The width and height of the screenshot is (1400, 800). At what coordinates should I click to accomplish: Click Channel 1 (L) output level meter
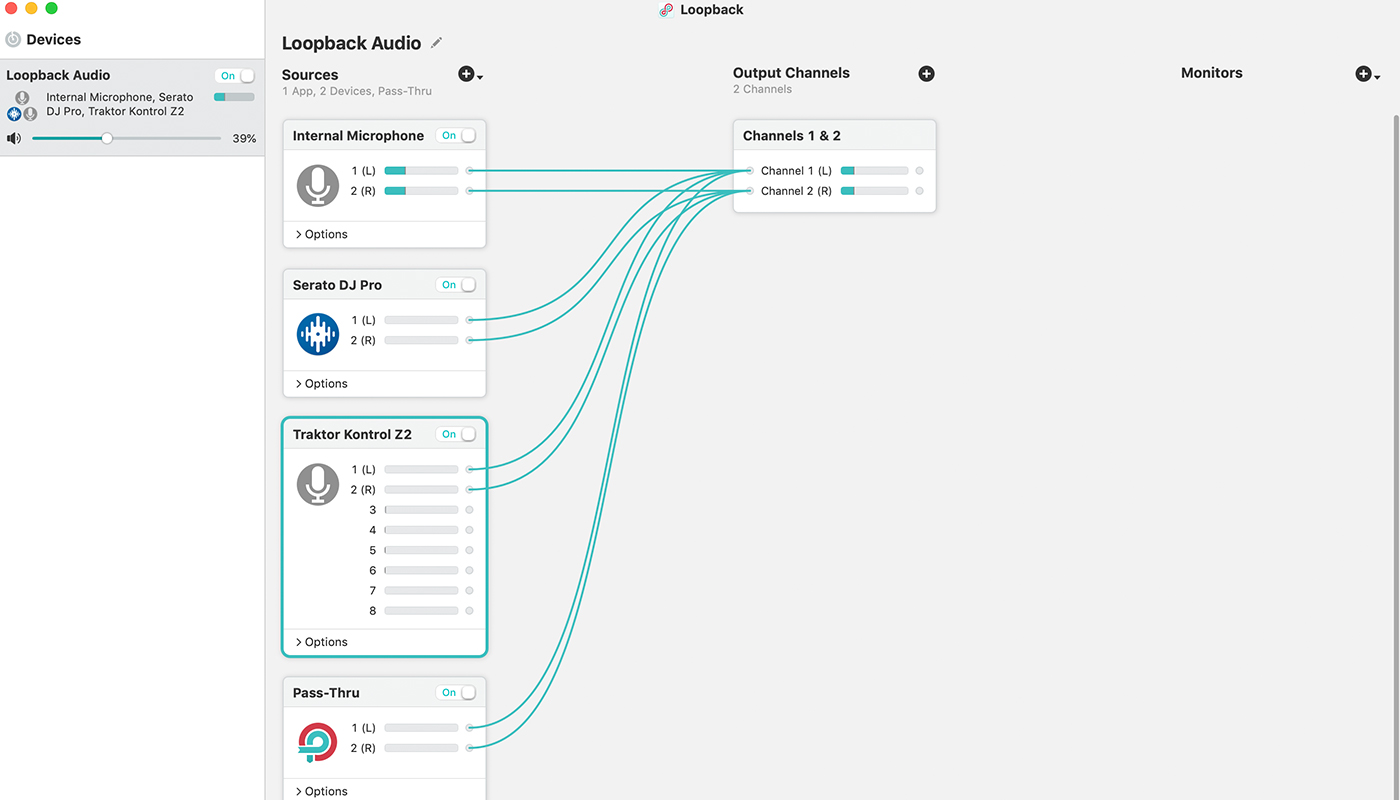[875, 171]
